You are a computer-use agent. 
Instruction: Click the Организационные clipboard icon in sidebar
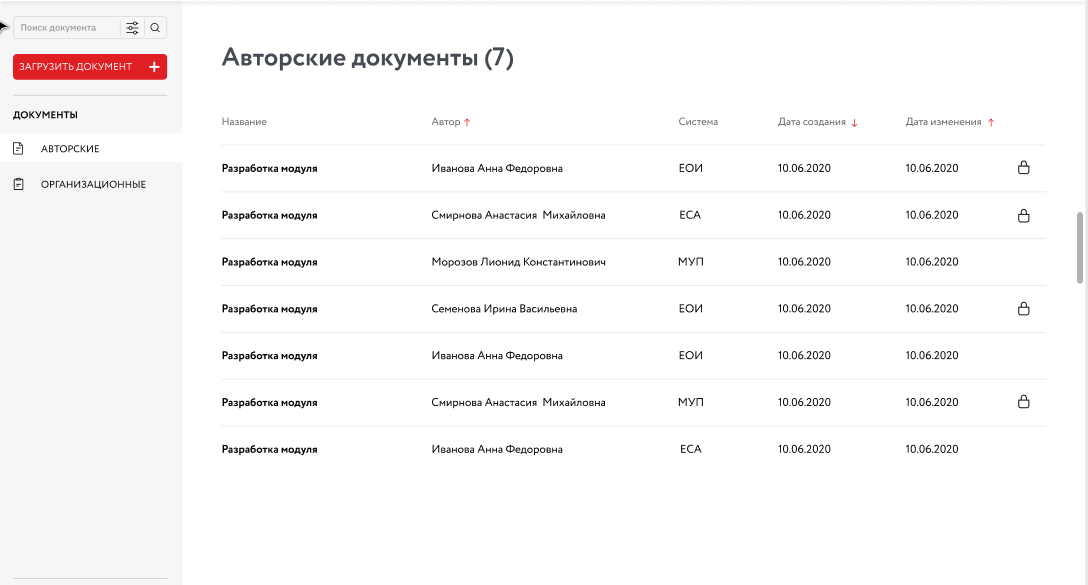tap(18, 184)
